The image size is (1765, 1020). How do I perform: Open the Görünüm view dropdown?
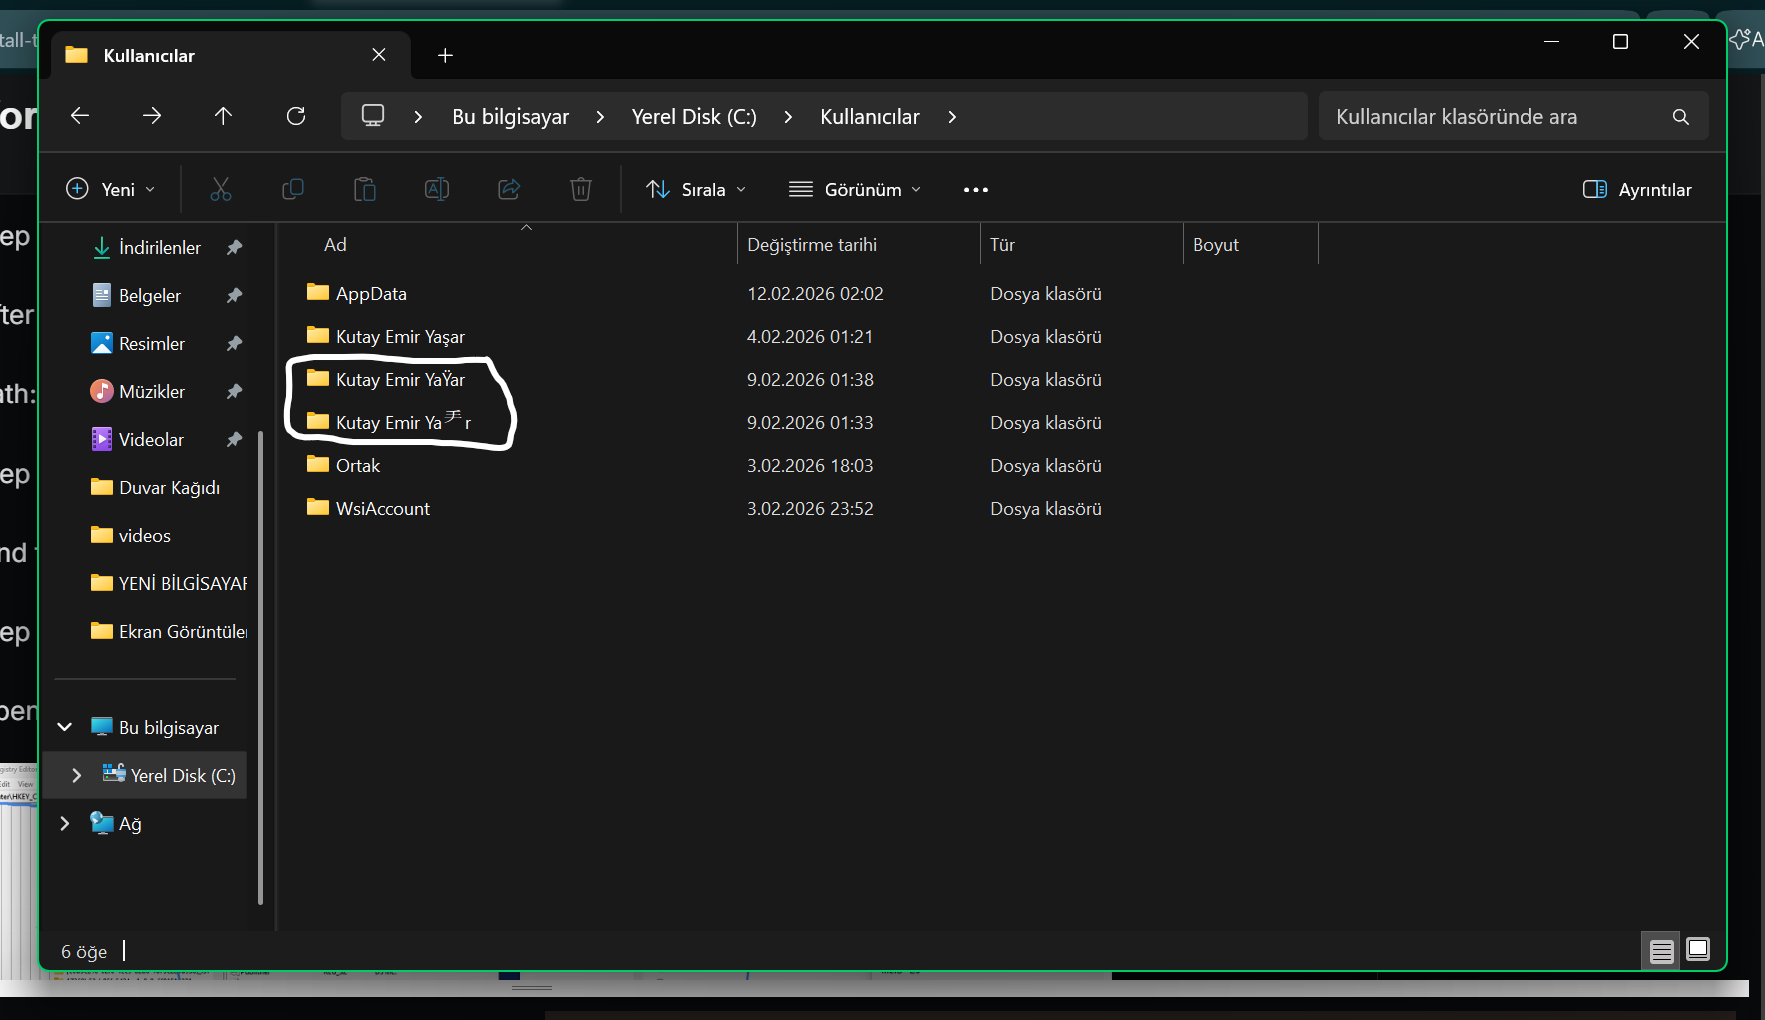855,190
